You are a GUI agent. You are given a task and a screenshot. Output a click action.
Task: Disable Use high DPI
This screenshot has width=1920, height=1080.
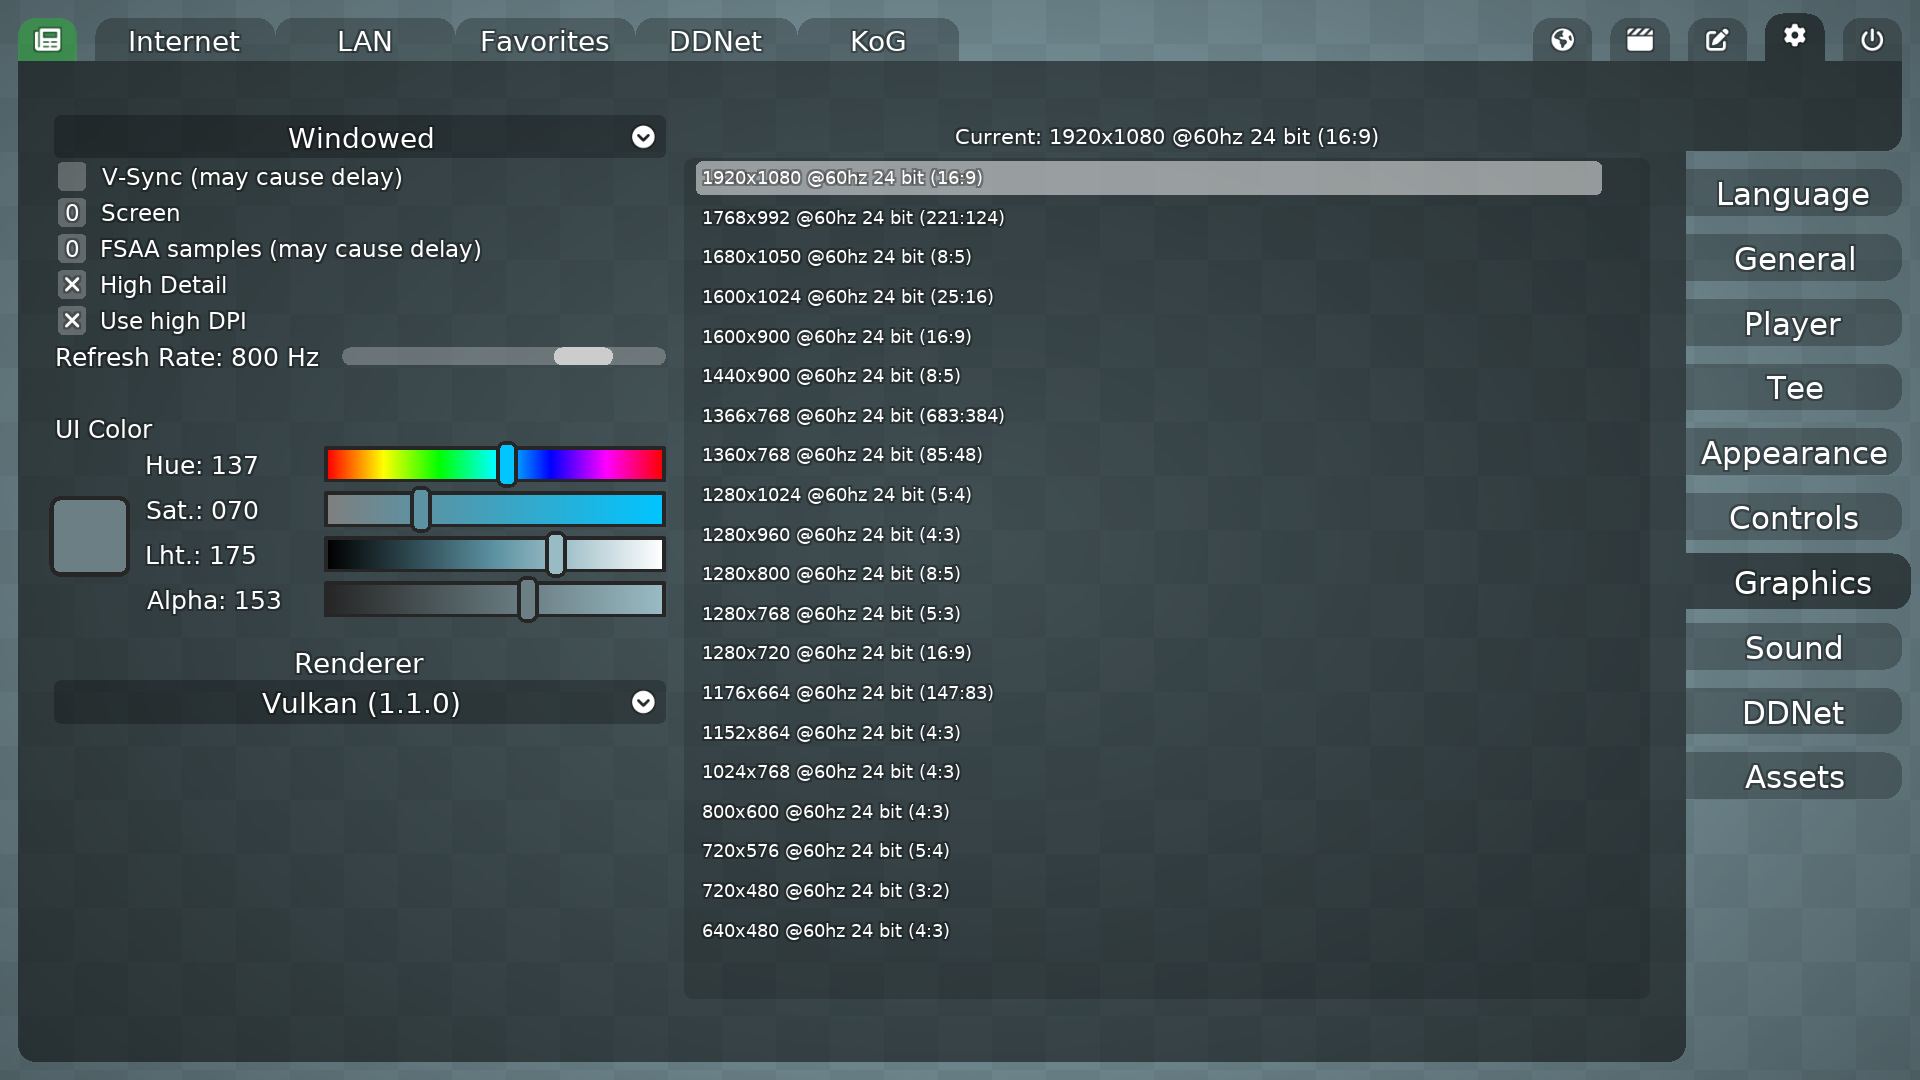pyautogui.click(x=71, y=320)
